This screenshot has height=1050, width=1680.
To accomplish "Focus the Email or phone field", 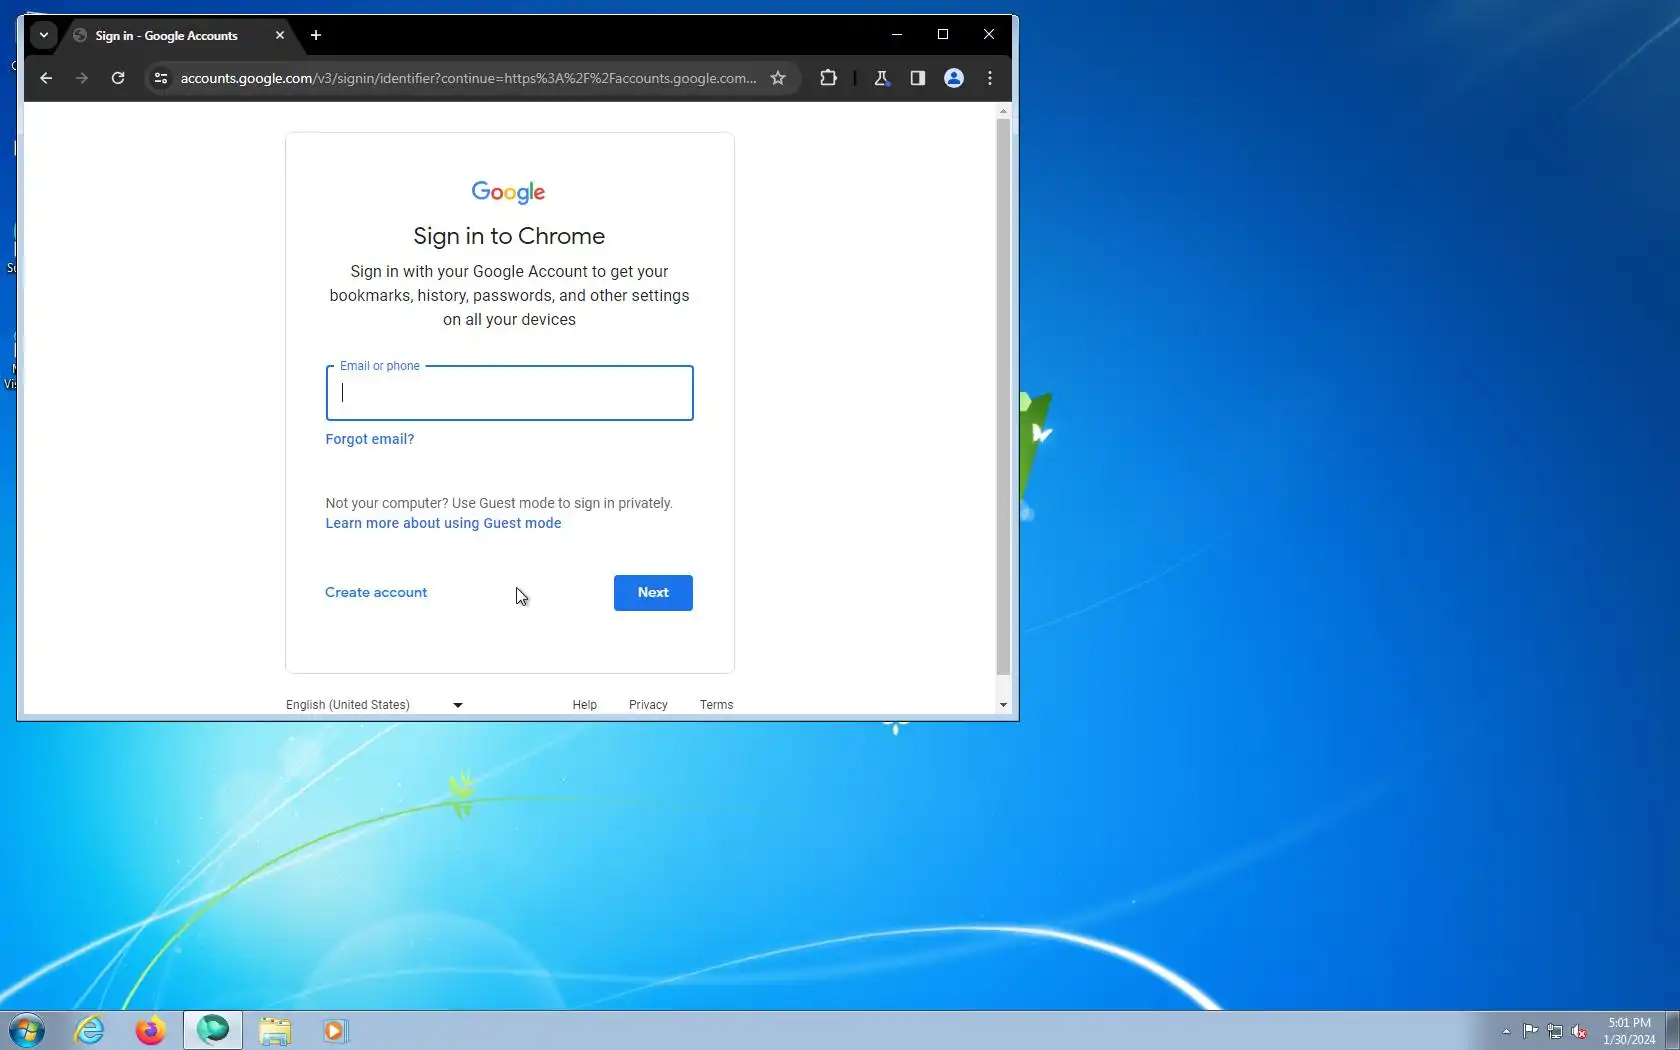I will [509, 393].
